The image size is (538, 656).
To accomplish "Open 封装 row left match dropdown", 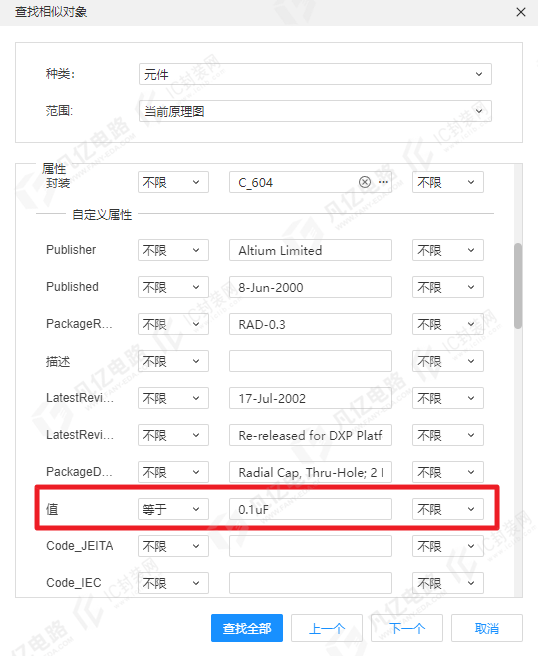I will (173, 182).
